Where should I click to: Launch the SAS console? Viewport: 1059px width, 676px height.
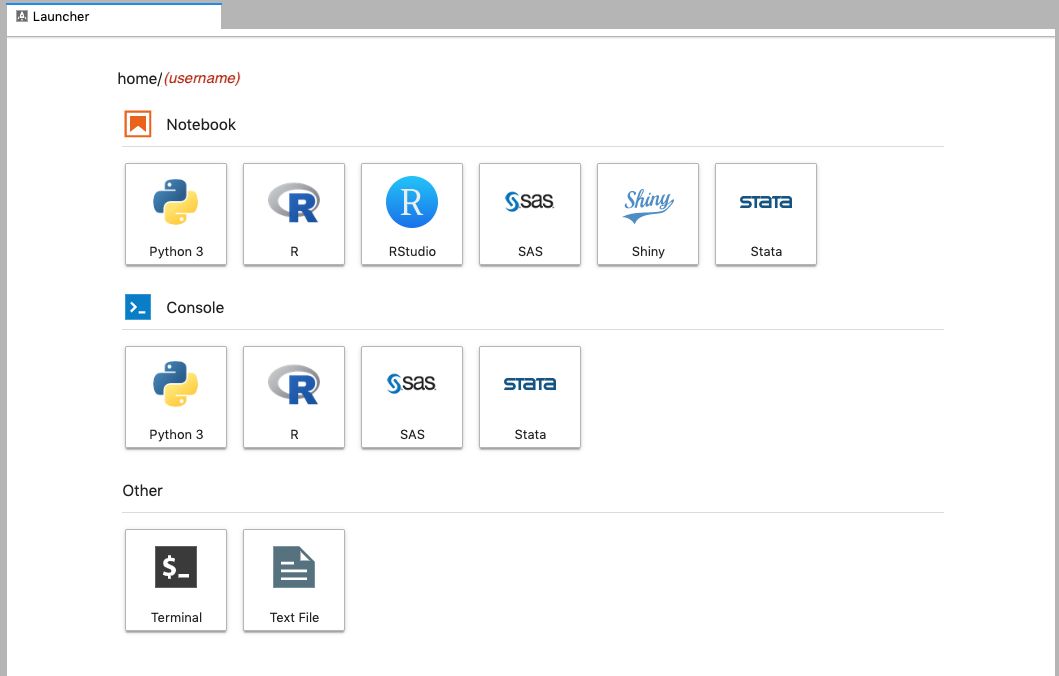412,397
